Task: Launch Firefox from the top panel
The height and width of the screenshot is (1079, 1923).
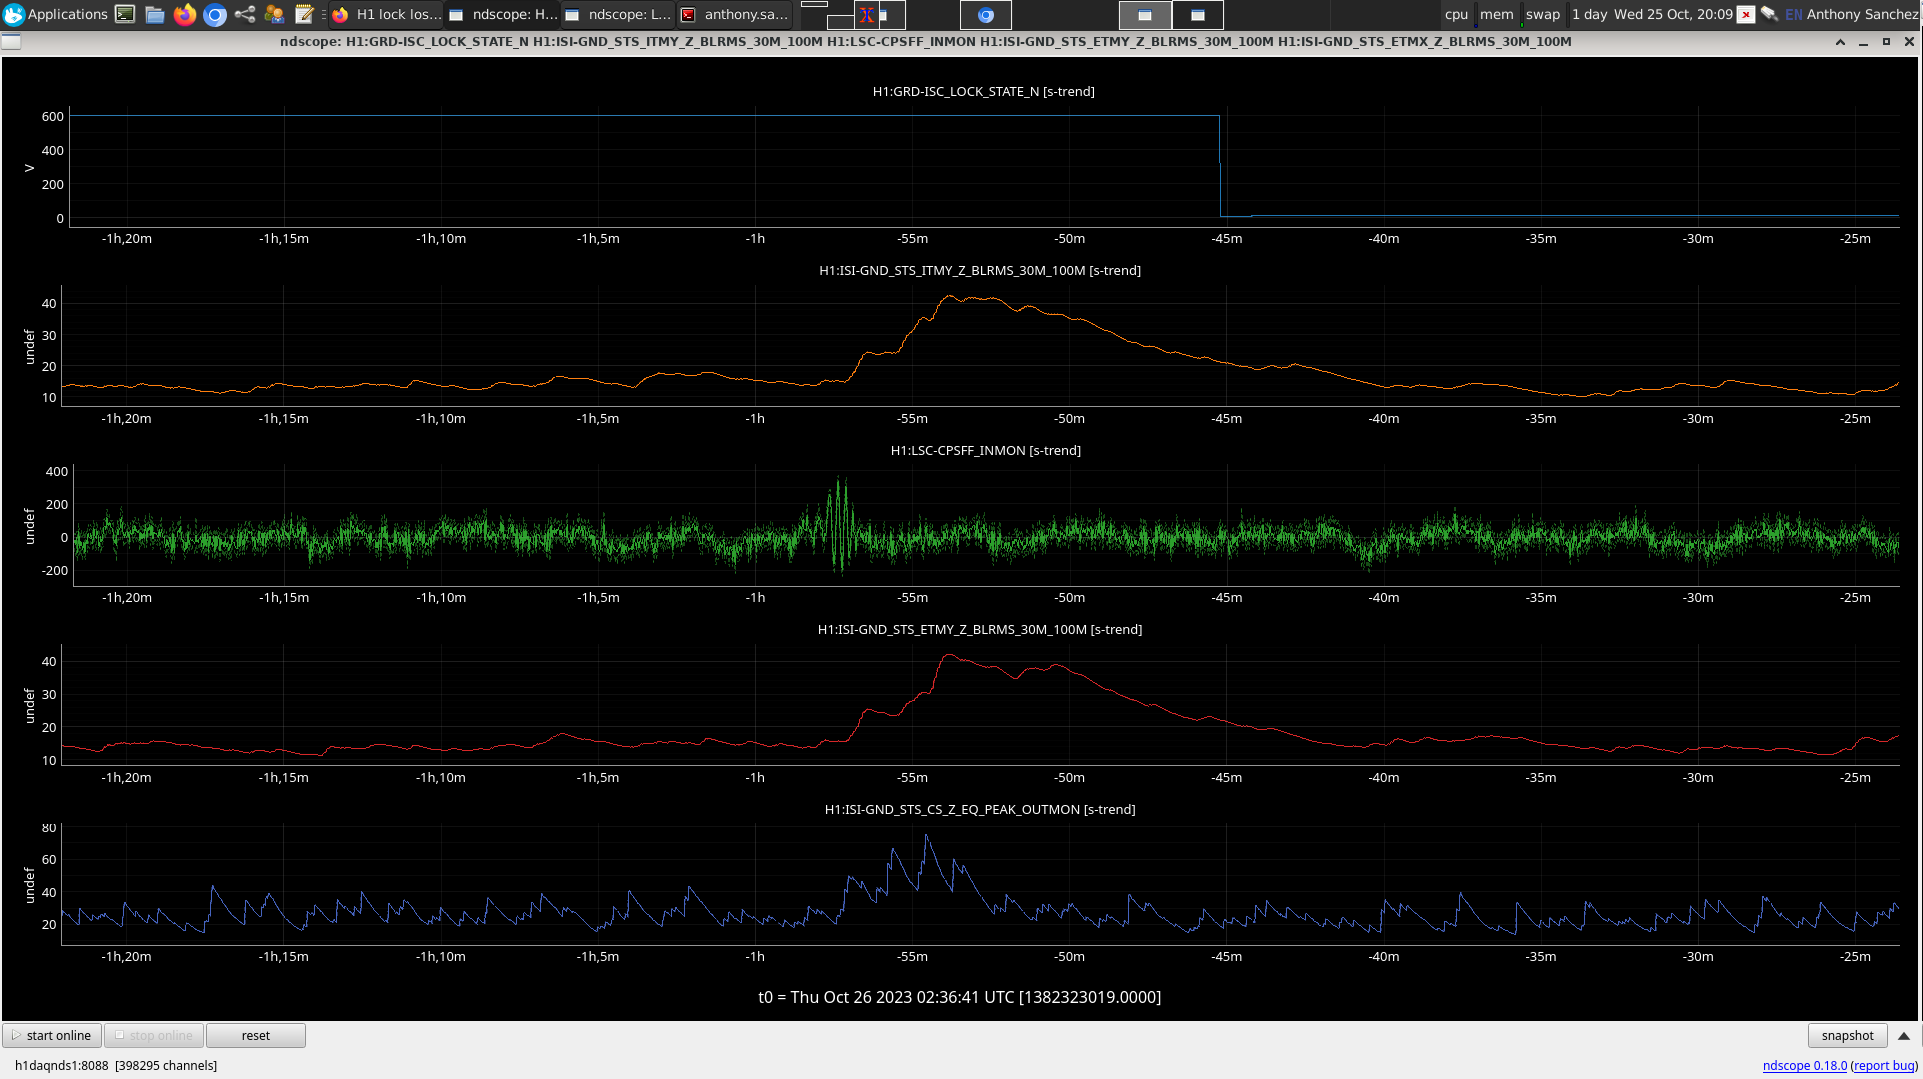Action: click(x=185, y=14)
